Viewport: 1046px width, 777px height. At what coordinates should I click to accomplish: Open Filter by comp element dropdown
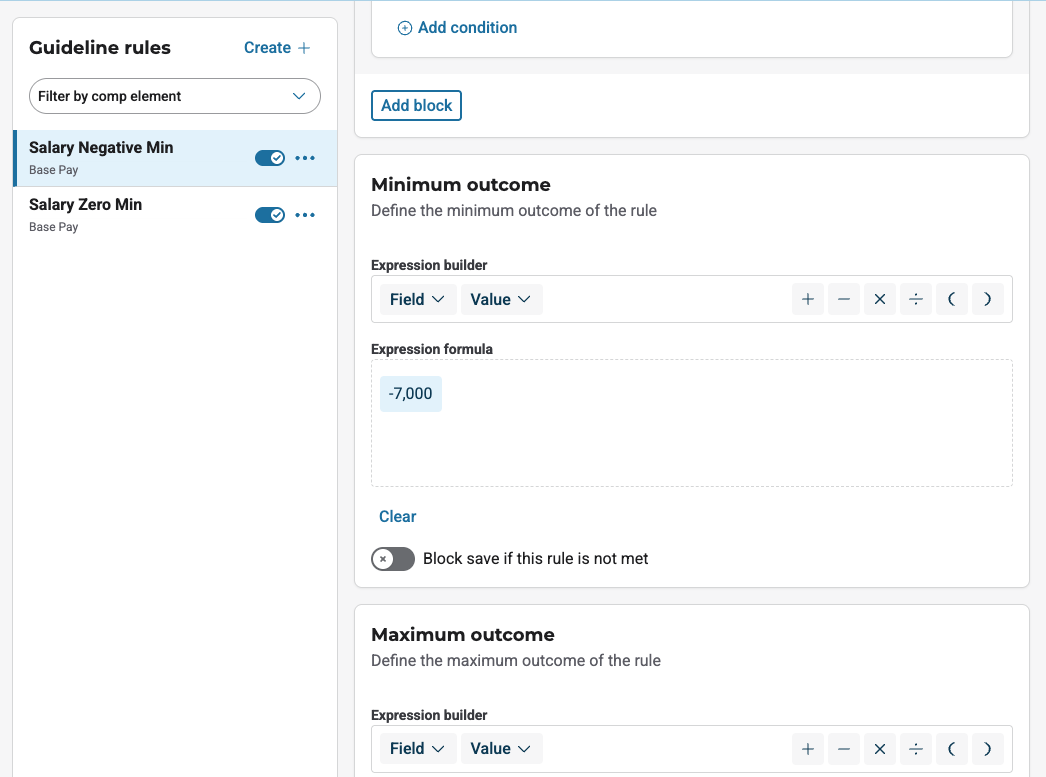point(175,96)
